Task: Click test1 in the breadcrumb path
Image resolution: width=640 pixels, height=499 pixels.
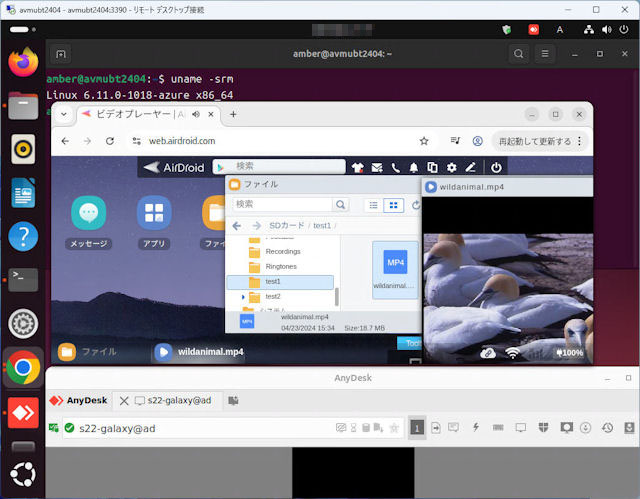Action: click(x=322, y=226)
